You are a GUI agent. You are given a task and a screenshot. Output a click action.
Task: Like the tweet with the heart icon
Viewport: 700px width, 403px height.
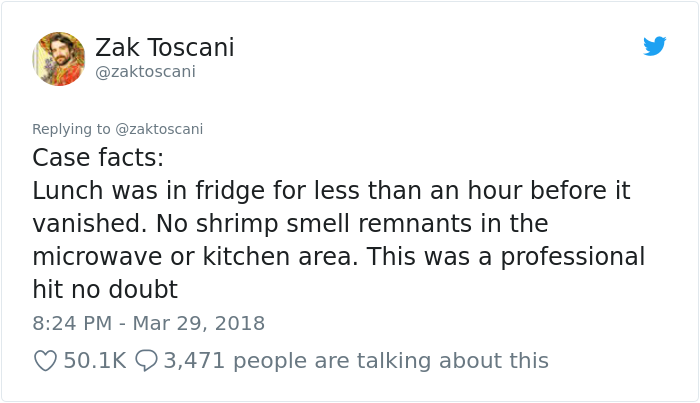(x=45, y=360)
